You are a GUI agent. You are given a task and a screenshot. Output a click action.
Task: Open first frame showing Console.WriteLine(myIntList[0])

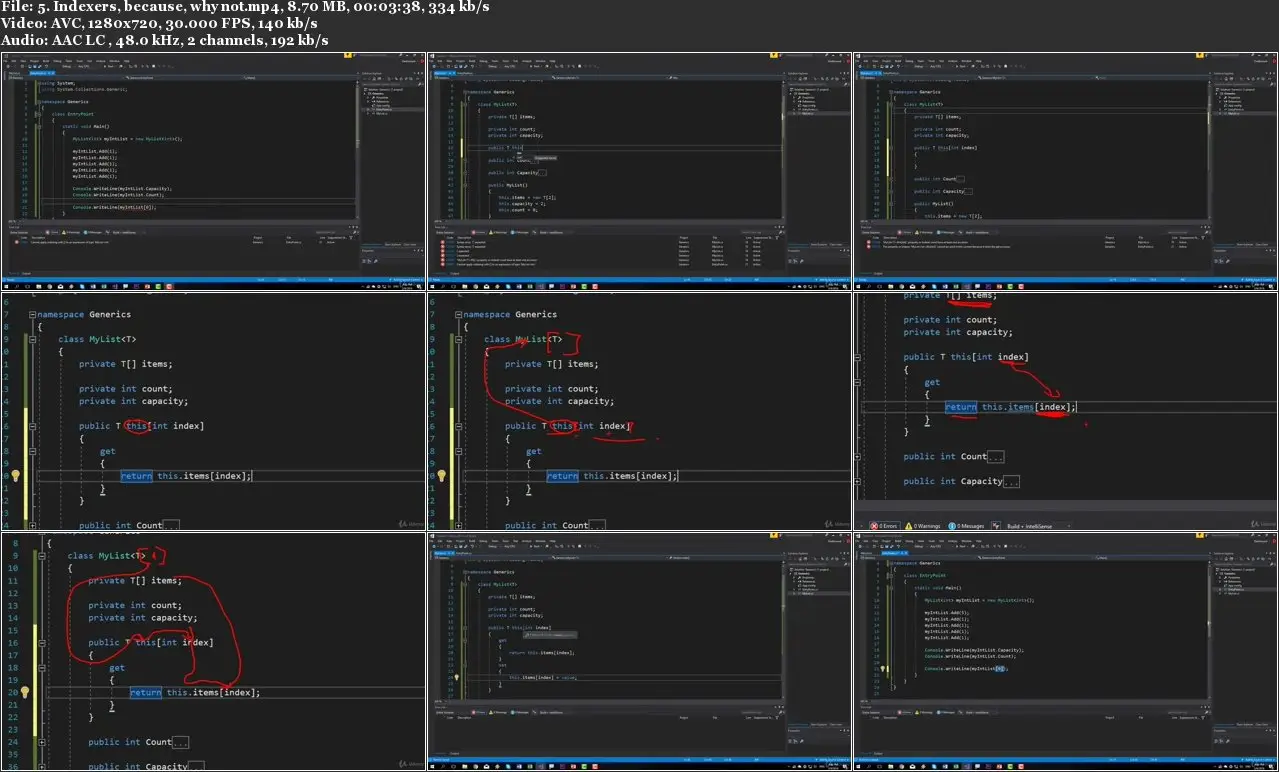(x=213, y=171)
